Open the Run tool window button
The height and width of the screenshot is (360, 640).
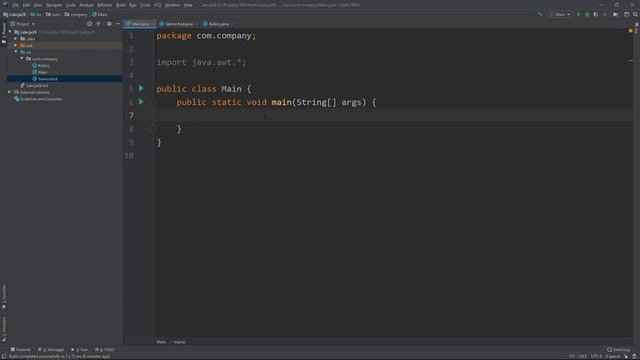[x=80, y=349]
